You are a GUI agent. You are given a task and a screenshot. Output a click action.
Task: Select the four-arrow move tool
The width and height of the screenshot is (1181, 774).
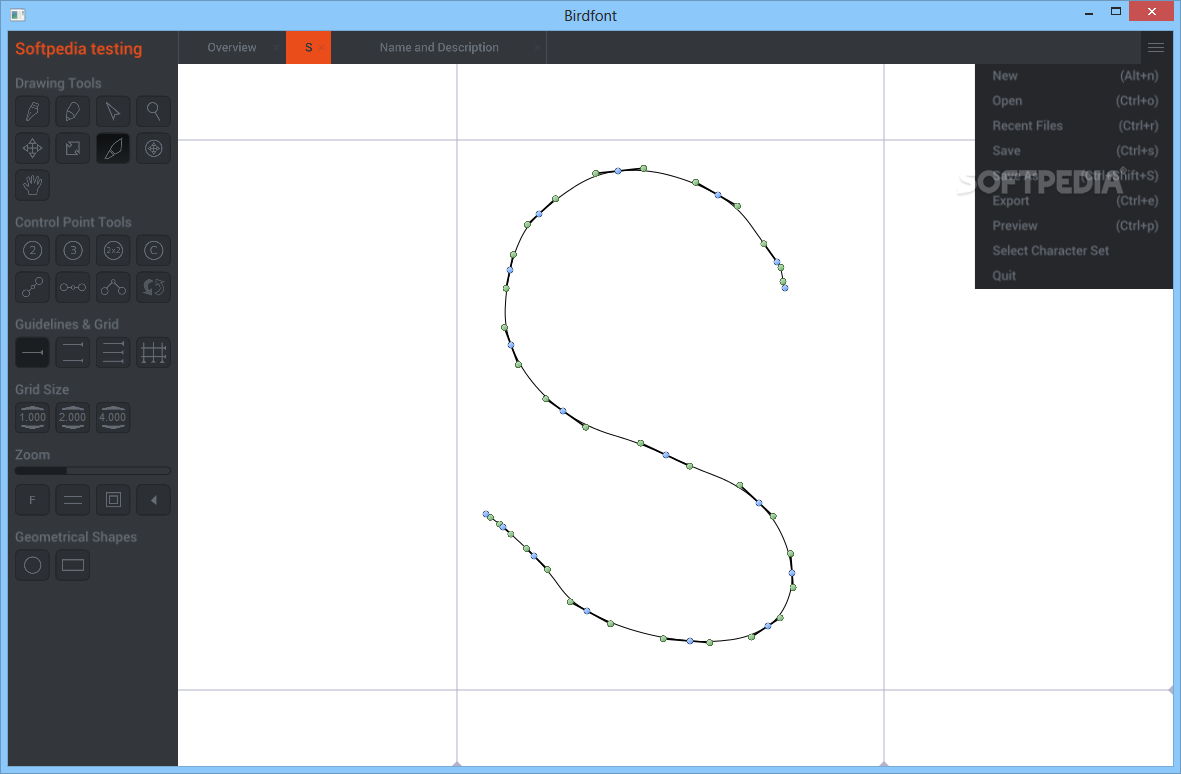tap(32, 148)
